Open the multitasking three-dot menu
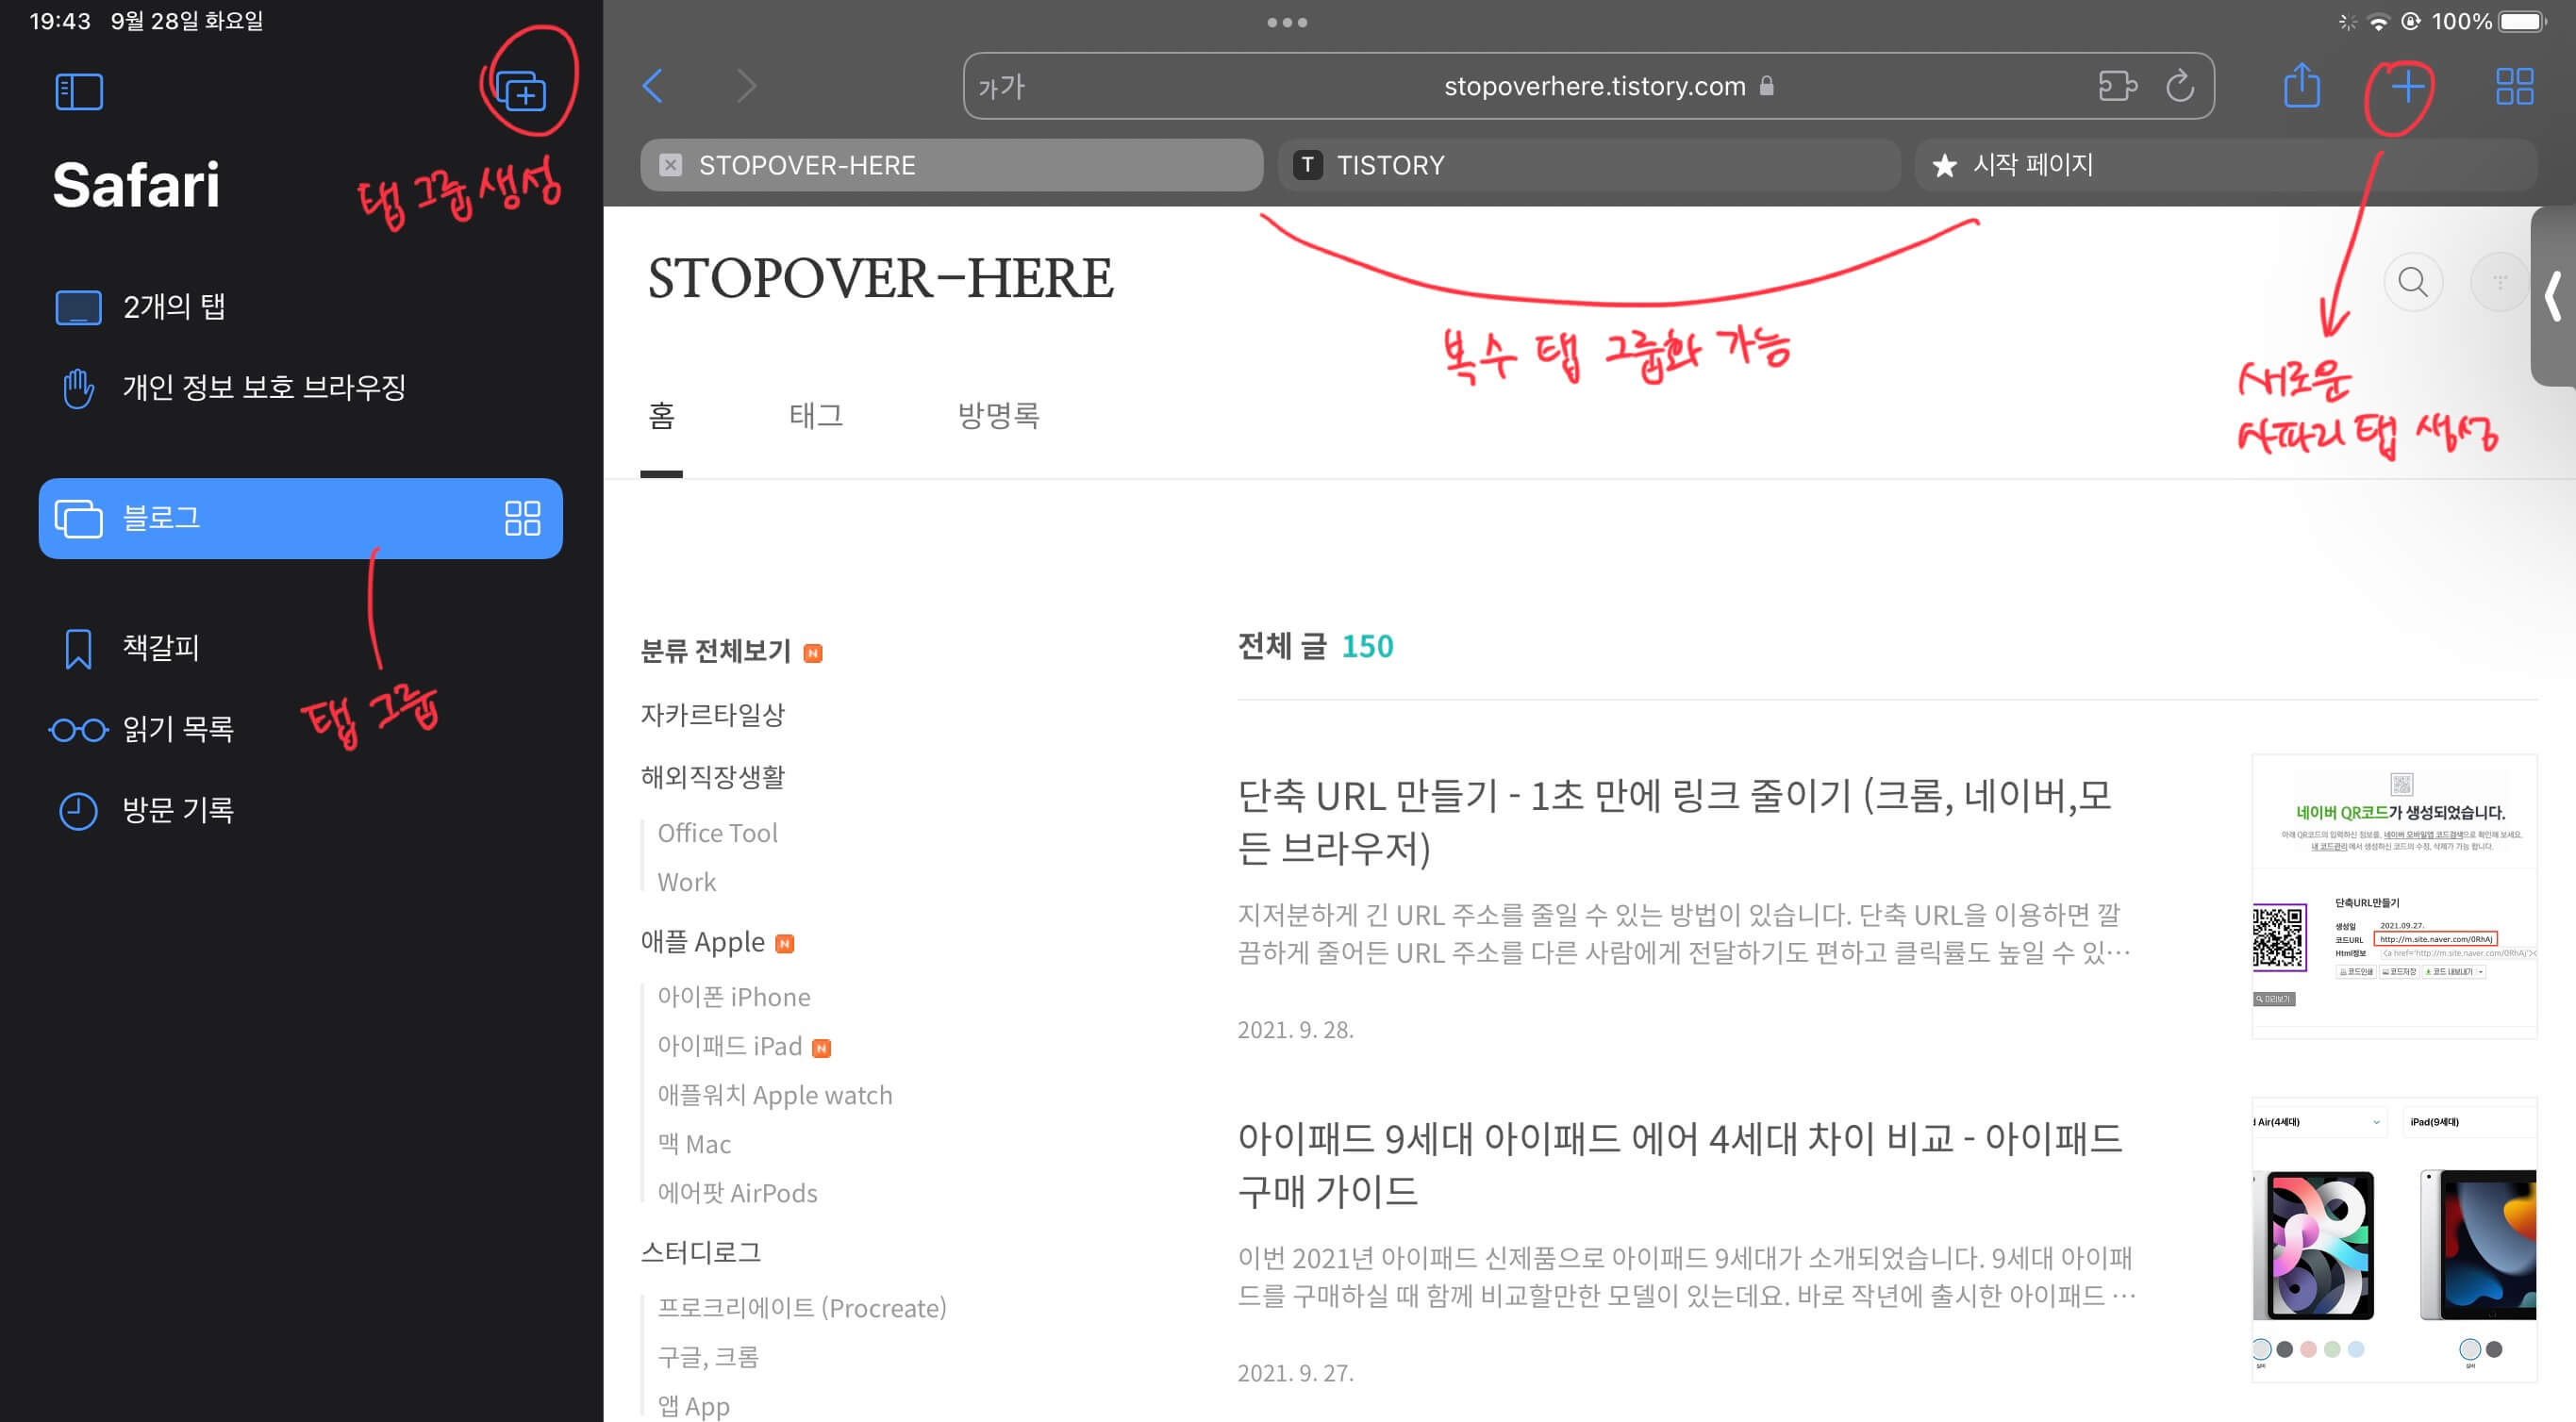2576x1422 pixels. pos(1287,22)
